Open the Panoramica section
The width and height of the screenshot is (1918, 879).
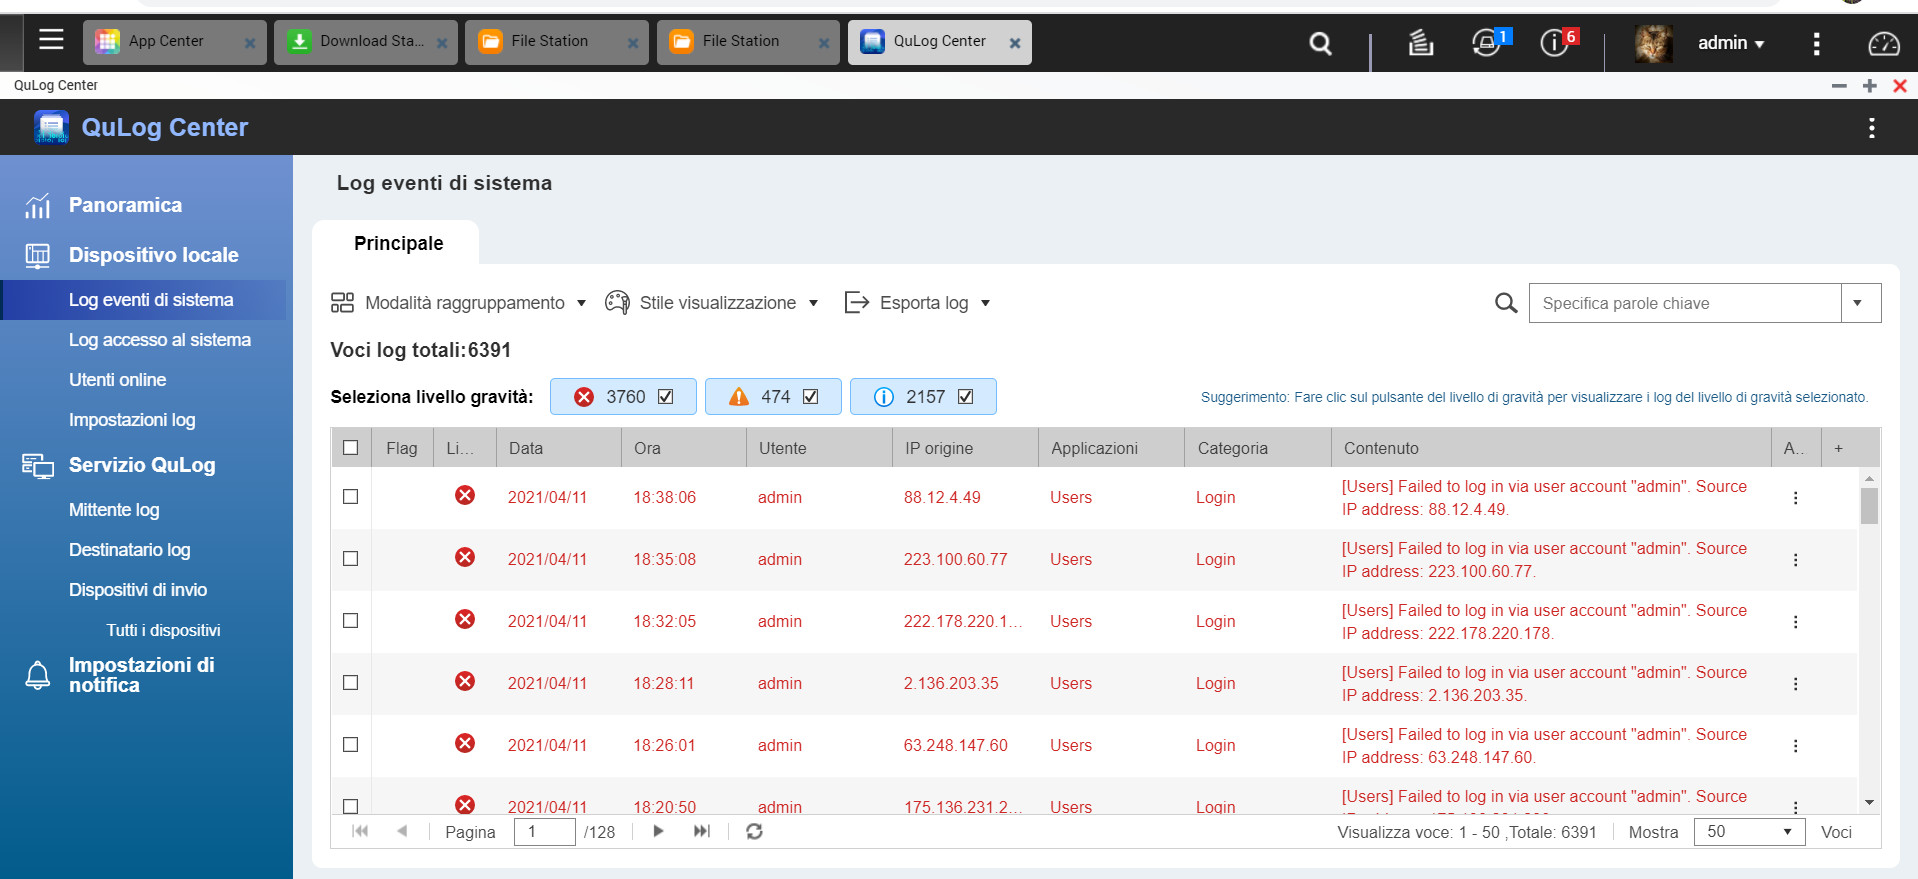point(125,205)
